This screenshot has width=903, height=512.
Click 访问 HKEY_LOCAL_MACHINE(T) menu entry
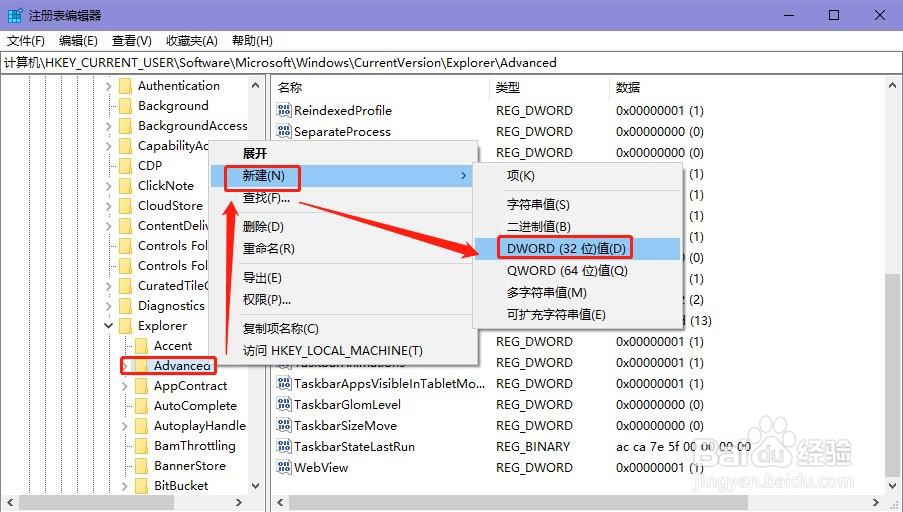342,350
